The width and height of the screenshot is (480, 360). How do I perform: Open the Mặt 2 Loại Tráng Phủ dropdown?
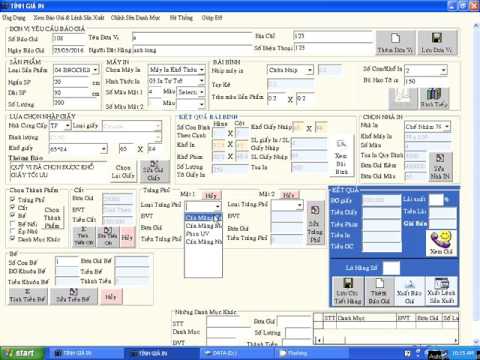[299, 205]
